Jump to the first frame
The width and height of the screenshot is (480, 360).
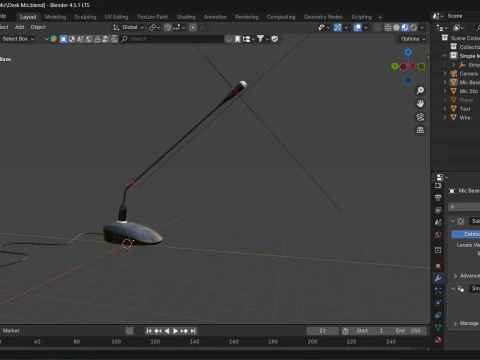click(149, 331)
